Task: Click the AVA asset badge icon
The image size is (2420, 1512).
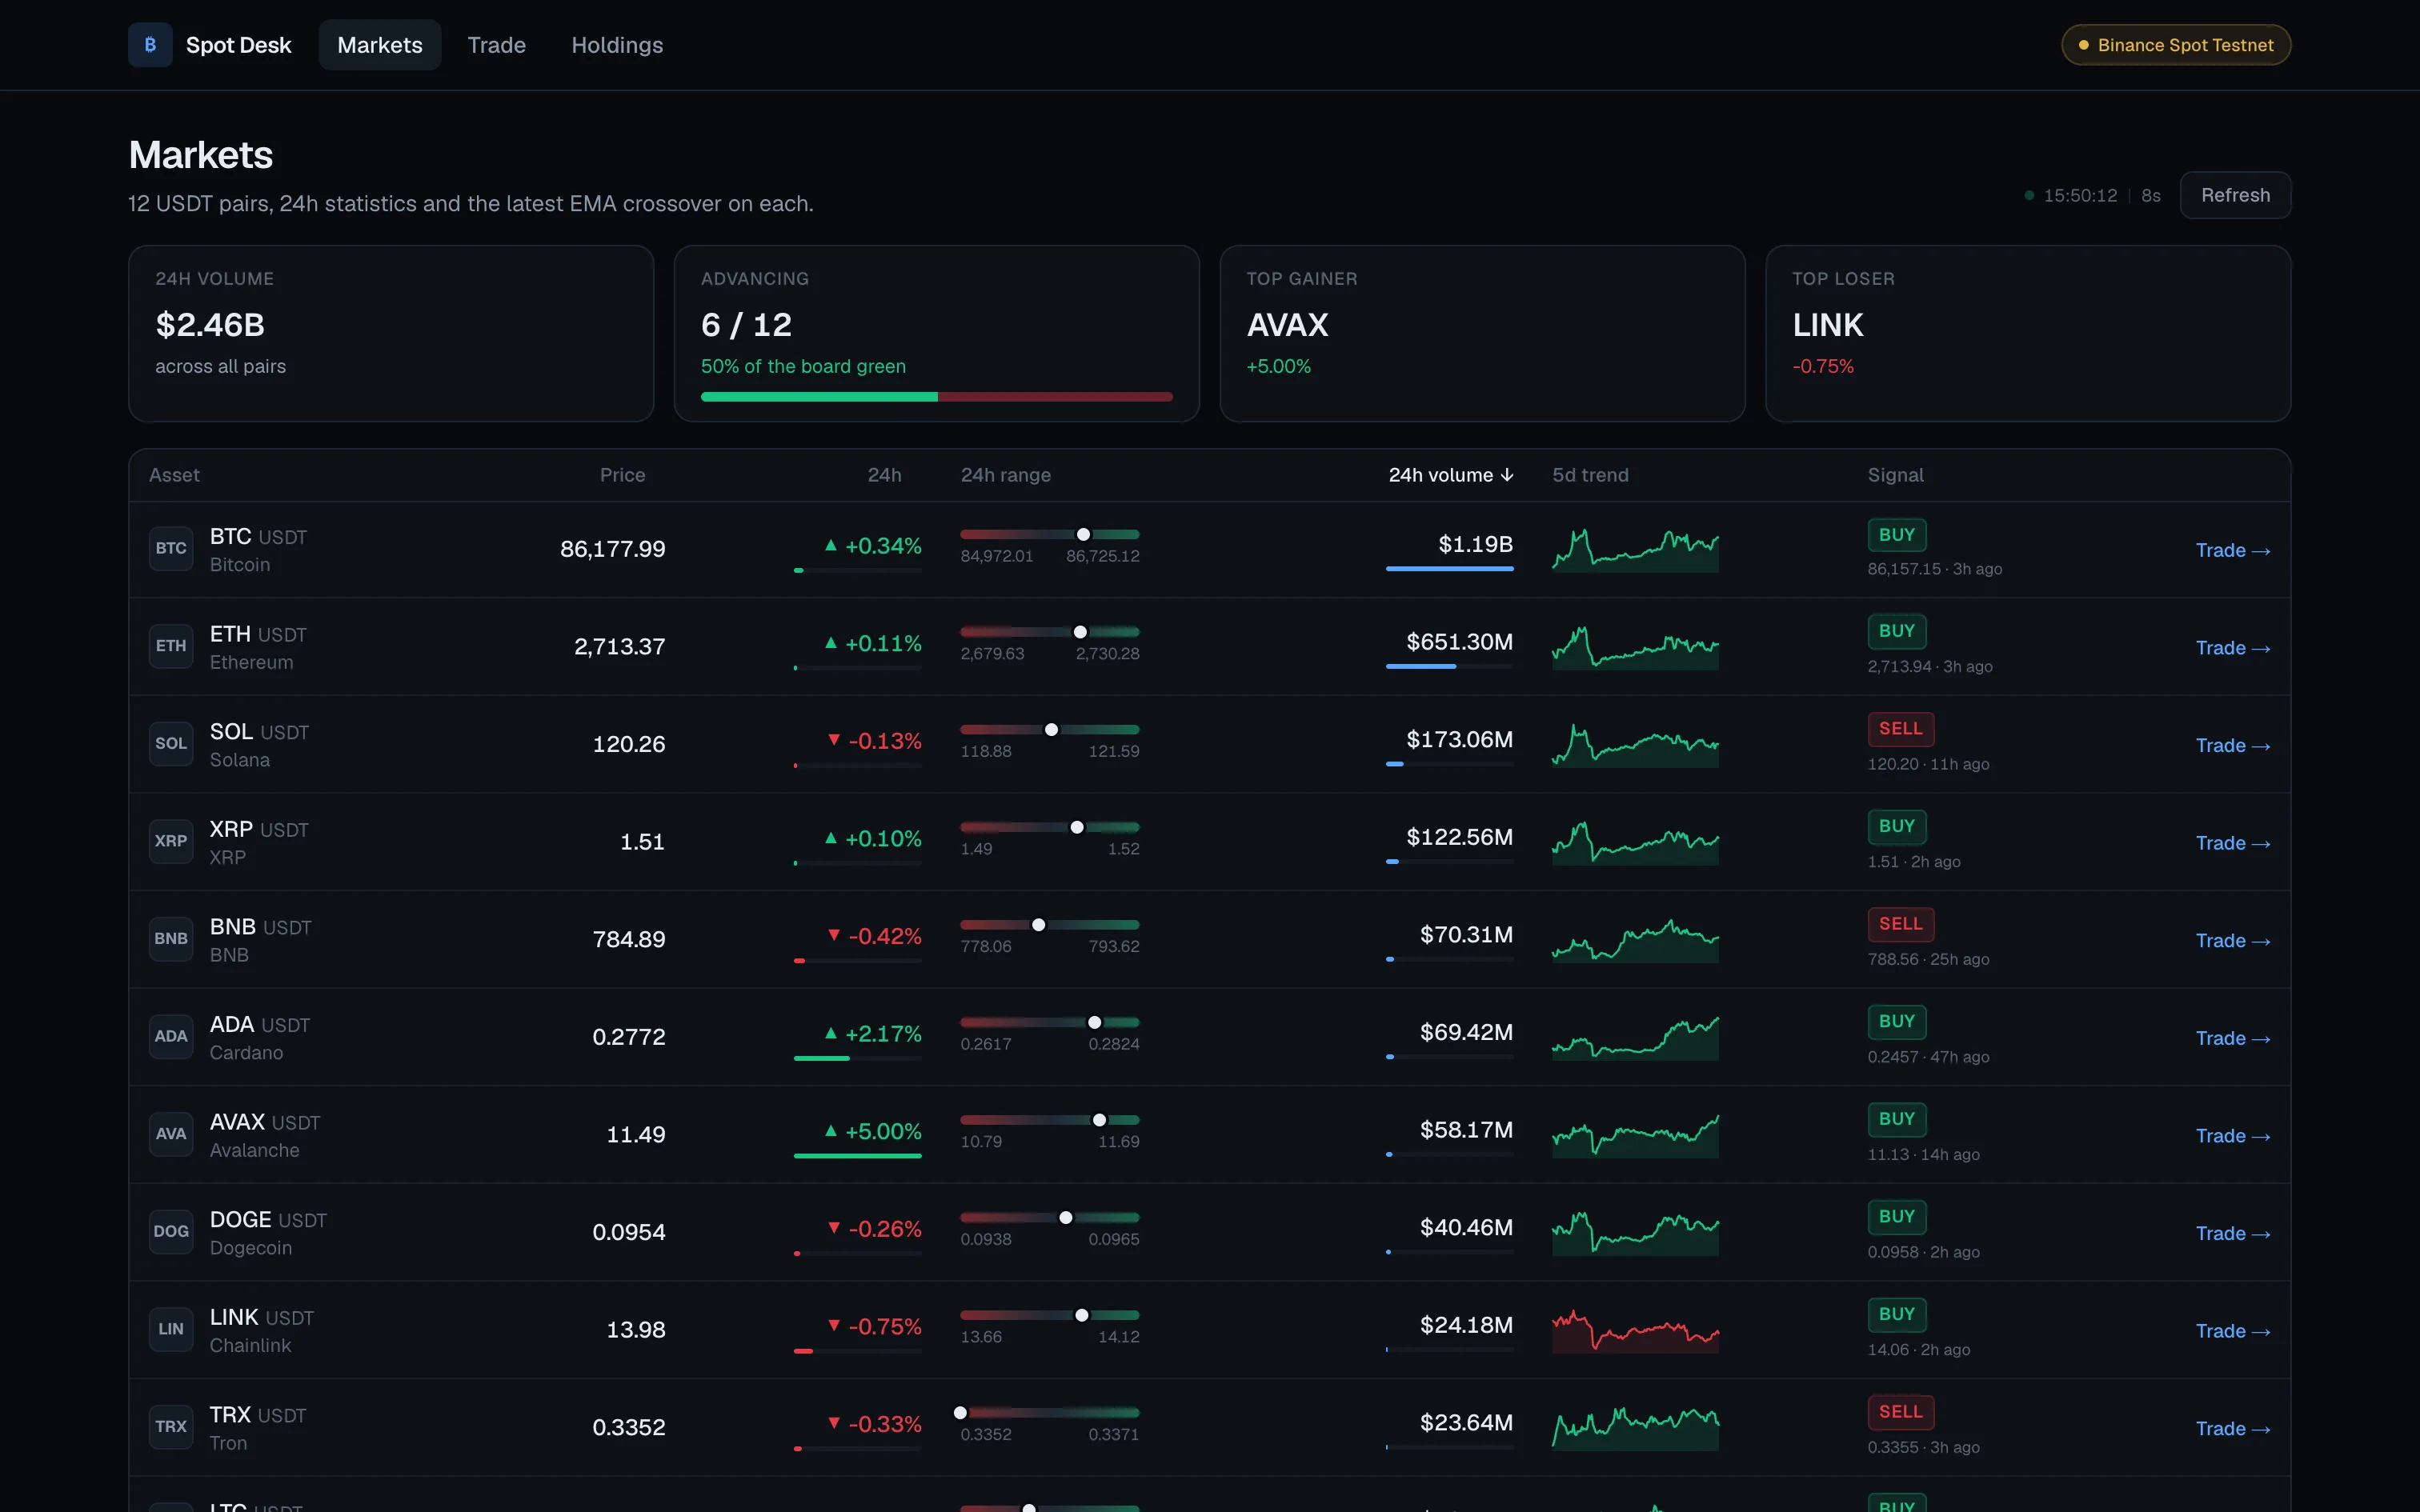Action: 171,1134
